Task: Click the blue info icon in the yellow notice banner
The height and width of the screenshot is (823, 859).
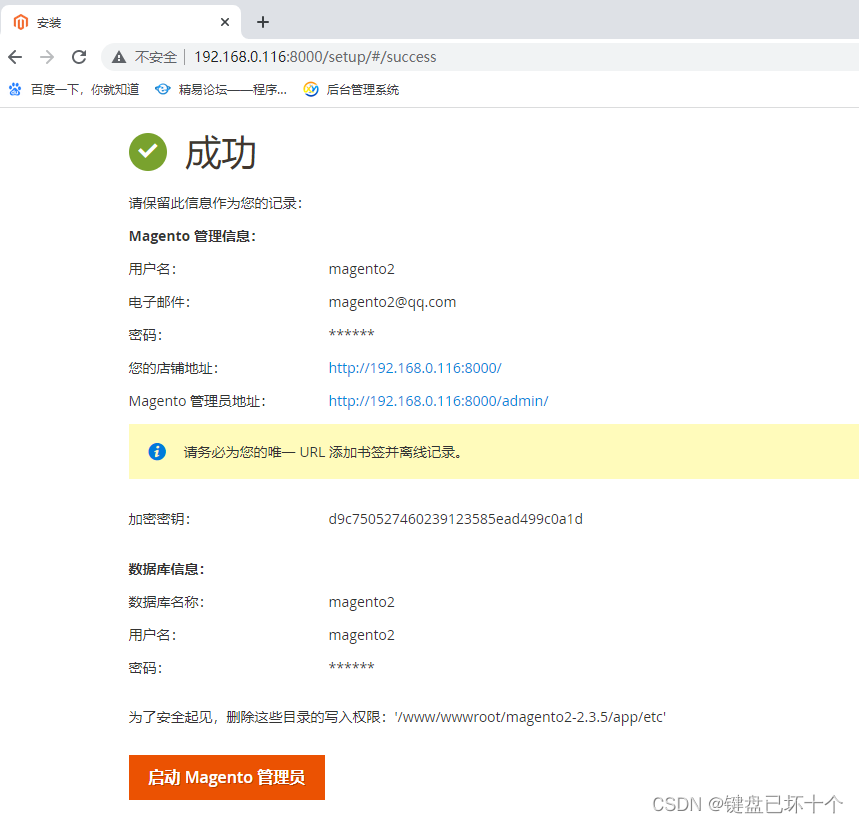Action: click(x=156, y=451)
